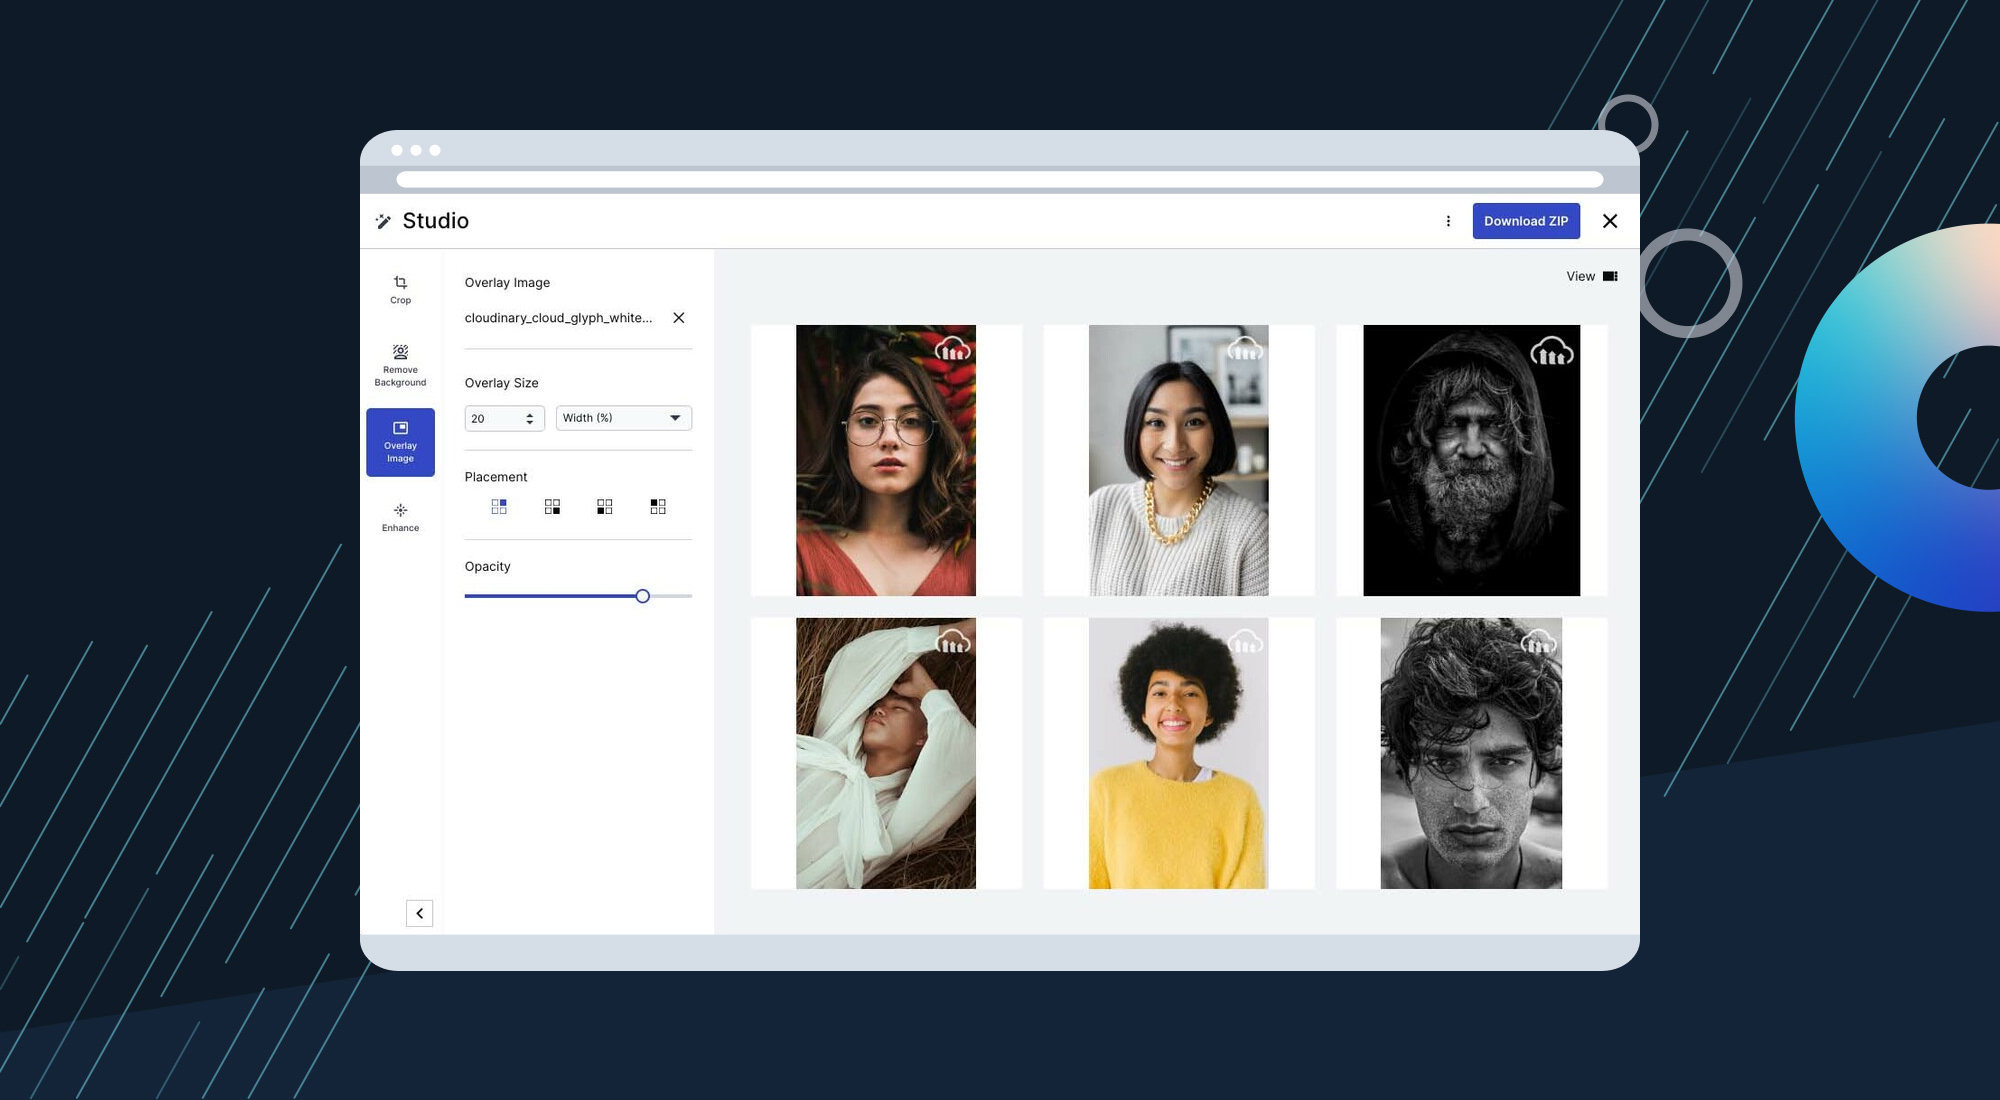Select the Remove Background tool
This screenshot has width=2000, height=1100.
click(400, 365)
